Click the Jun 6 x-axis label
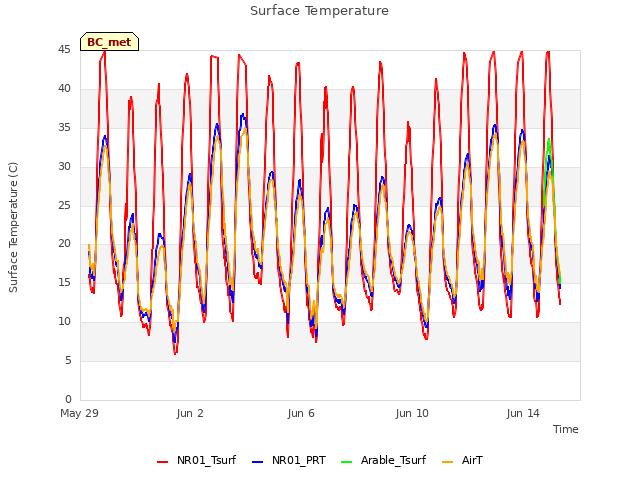The width and height of the screenshot is (640, 480). tap(301, 413)
